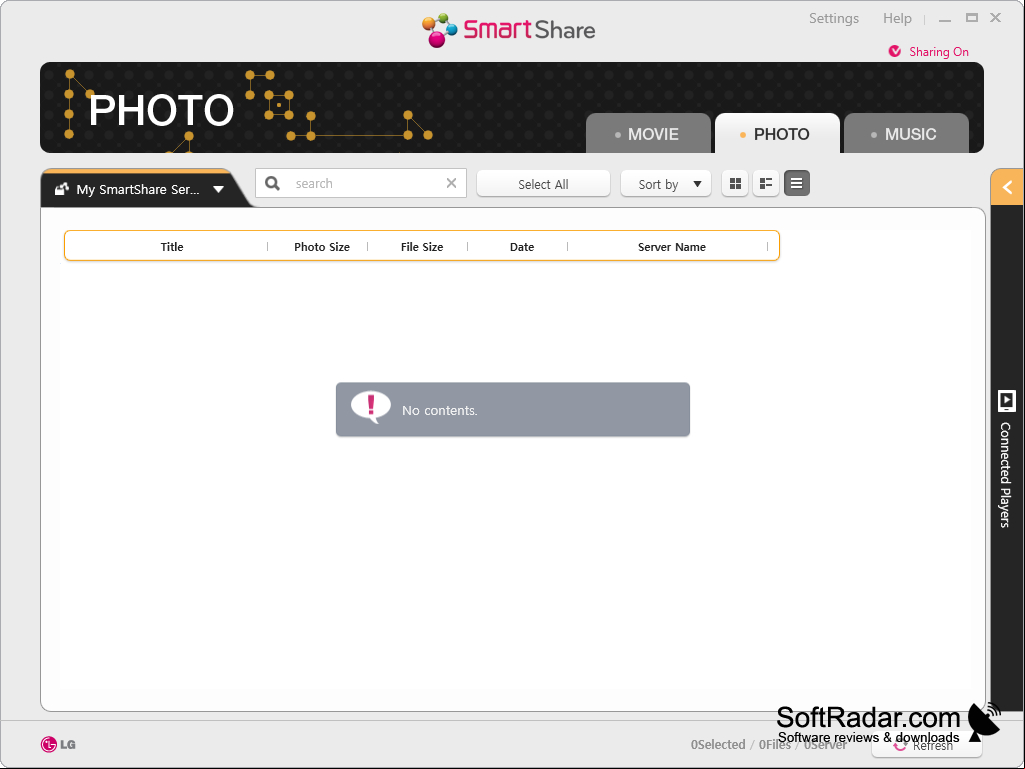This screenshot has height=769, width=1025.
Task: Open the Settings menu
Action: pyautogui.click(x=833, y=18)
